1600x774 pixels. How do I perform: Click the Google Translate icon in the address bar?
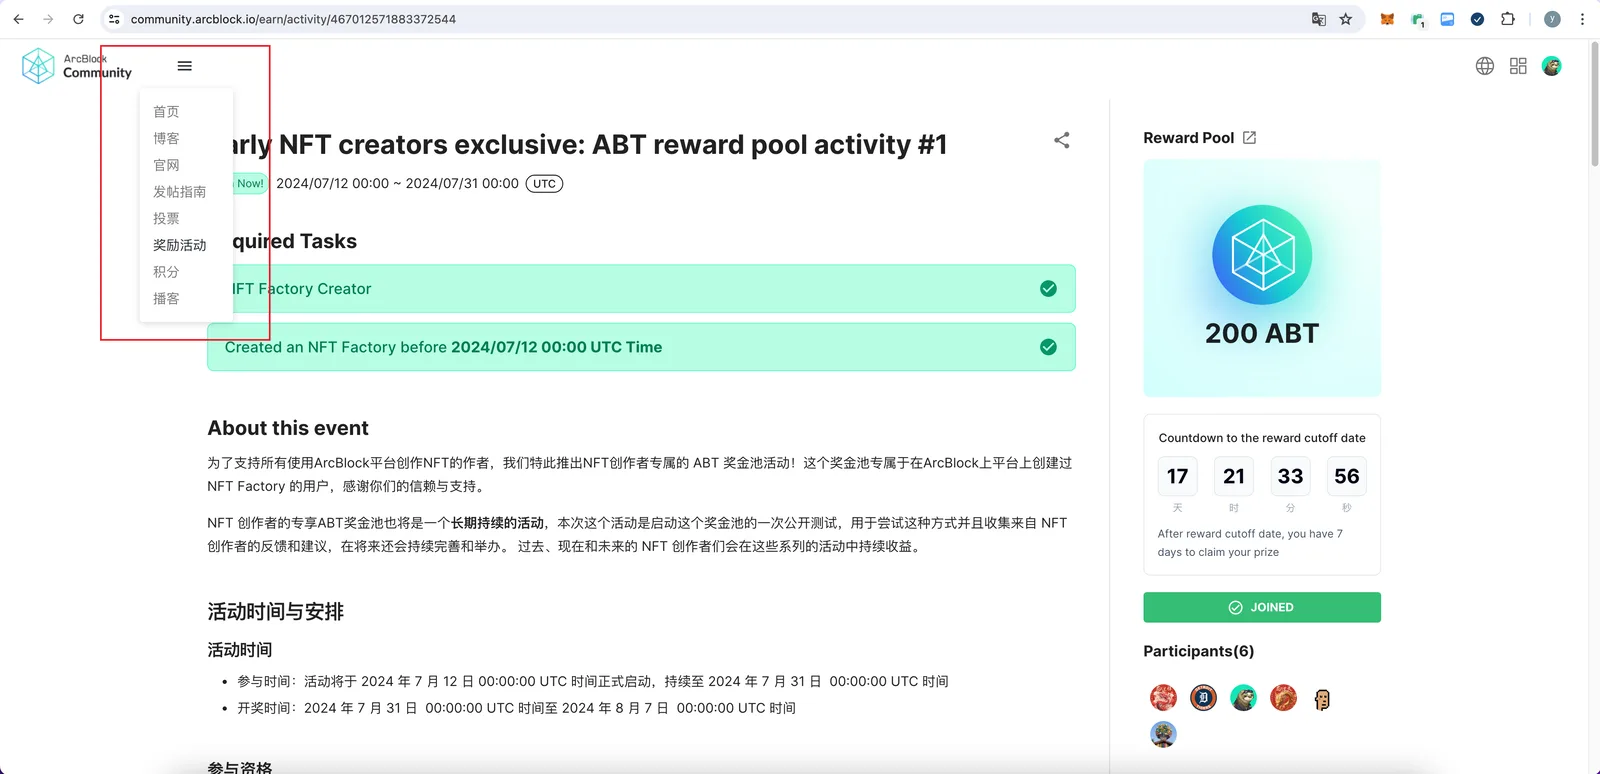click(1319, 19)
